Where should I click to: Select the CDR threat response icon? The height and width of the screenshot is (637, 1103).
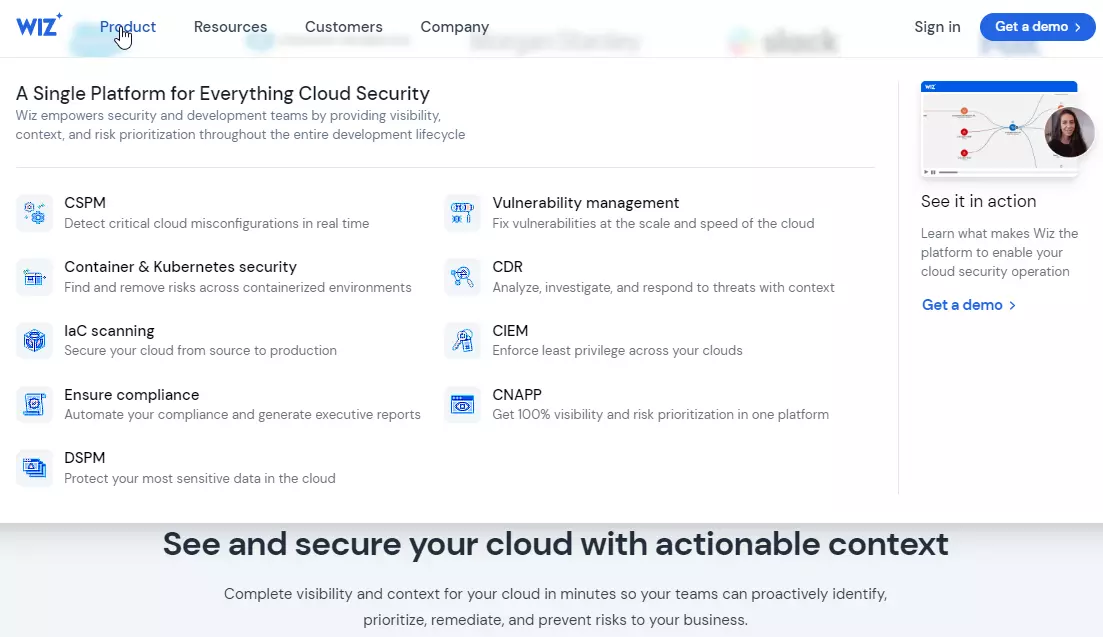click(x=463, y=276)
